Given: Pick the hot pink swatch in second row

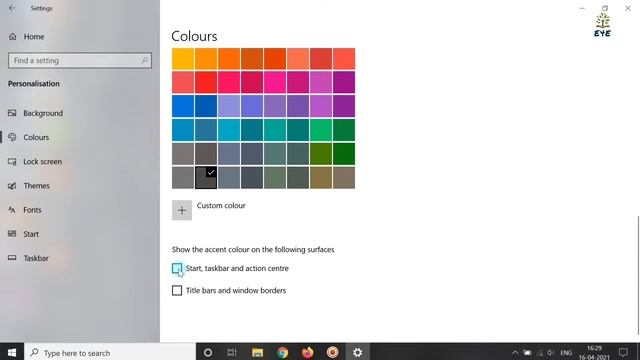Looking at the screenshot, I should [x=275, y=82].
